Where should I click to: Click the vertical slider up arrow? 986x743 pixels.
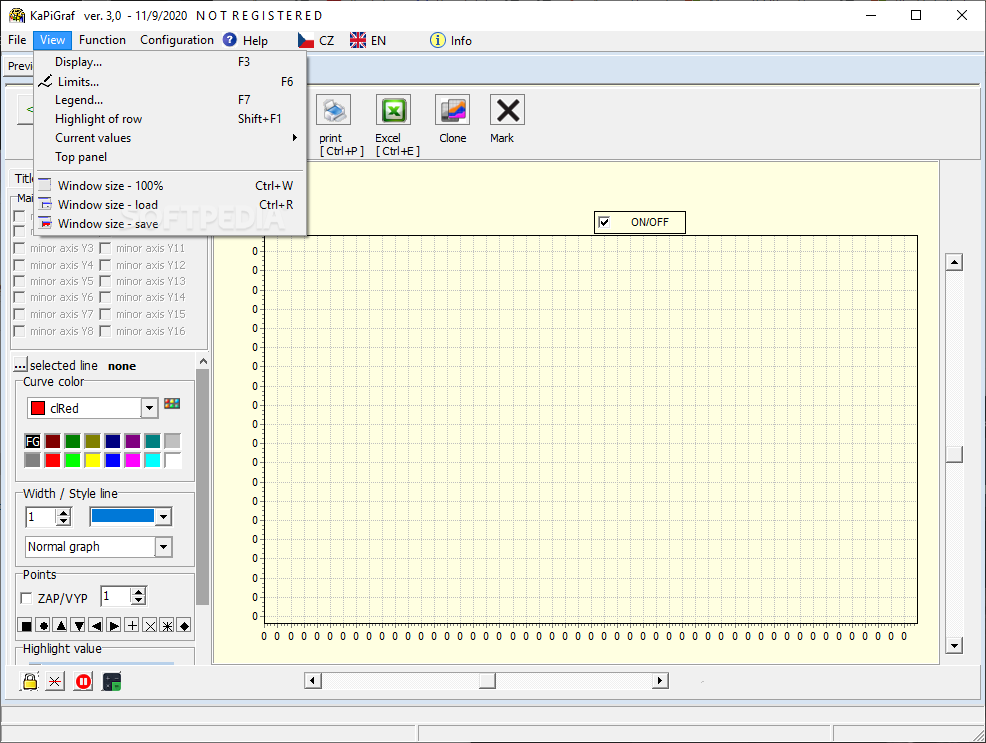tap(955, 262)
